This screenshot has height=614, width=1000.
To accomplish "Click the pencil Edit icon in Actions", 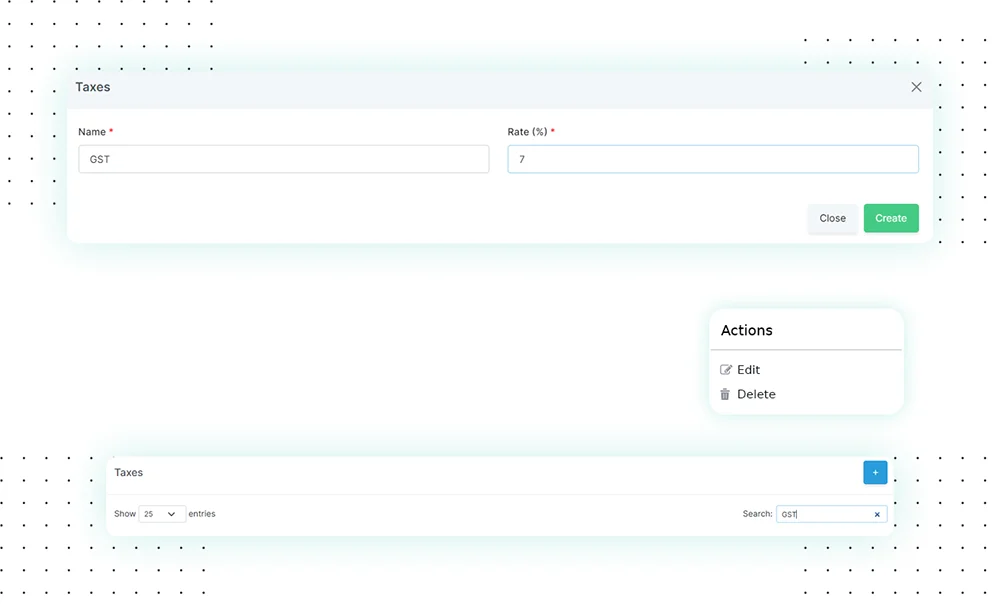I will pos(726,370).
